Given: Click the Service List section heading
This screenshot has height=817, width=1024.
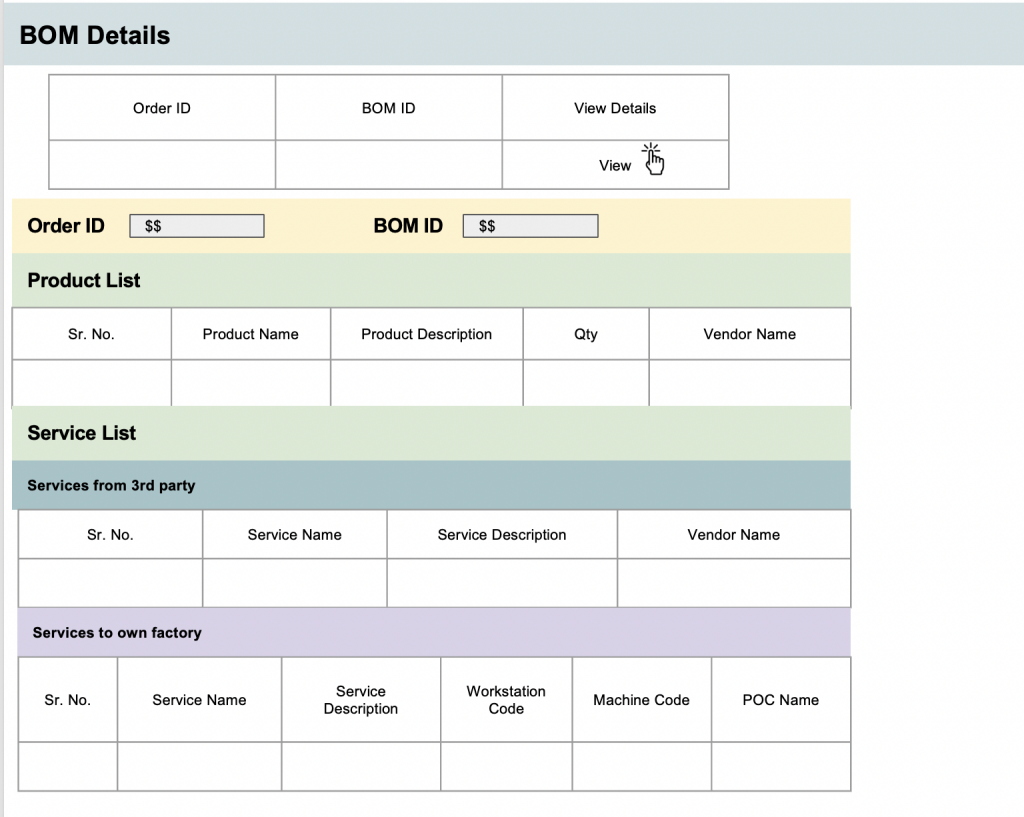Looking at the screenshot, I should point(82,433).
